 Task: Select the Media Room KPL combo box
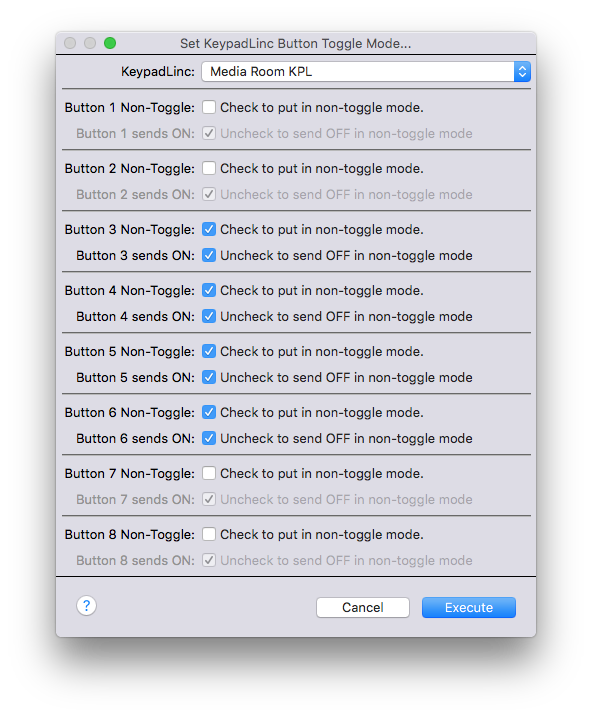(366, 72)
